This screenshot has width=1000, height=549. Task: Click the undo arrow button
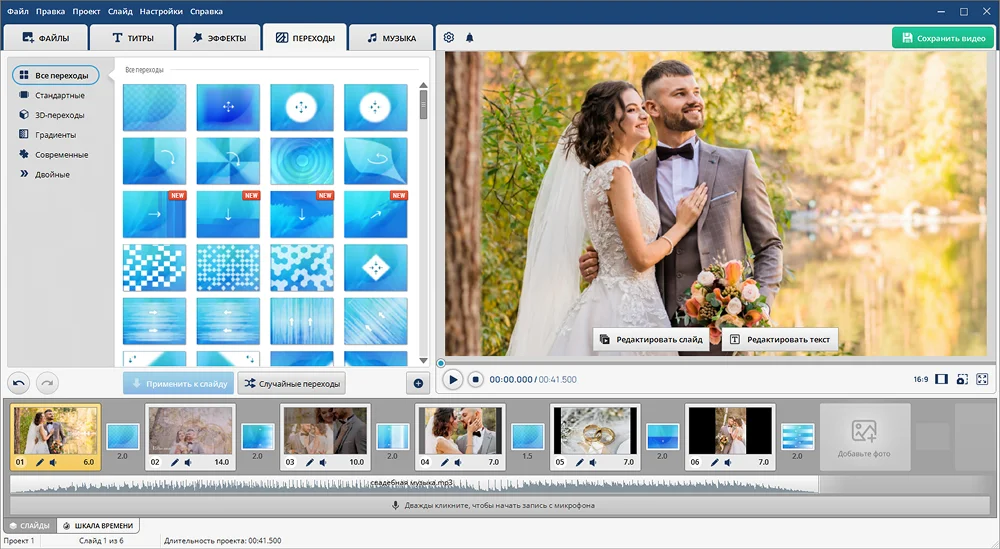(x=19, y=383)
